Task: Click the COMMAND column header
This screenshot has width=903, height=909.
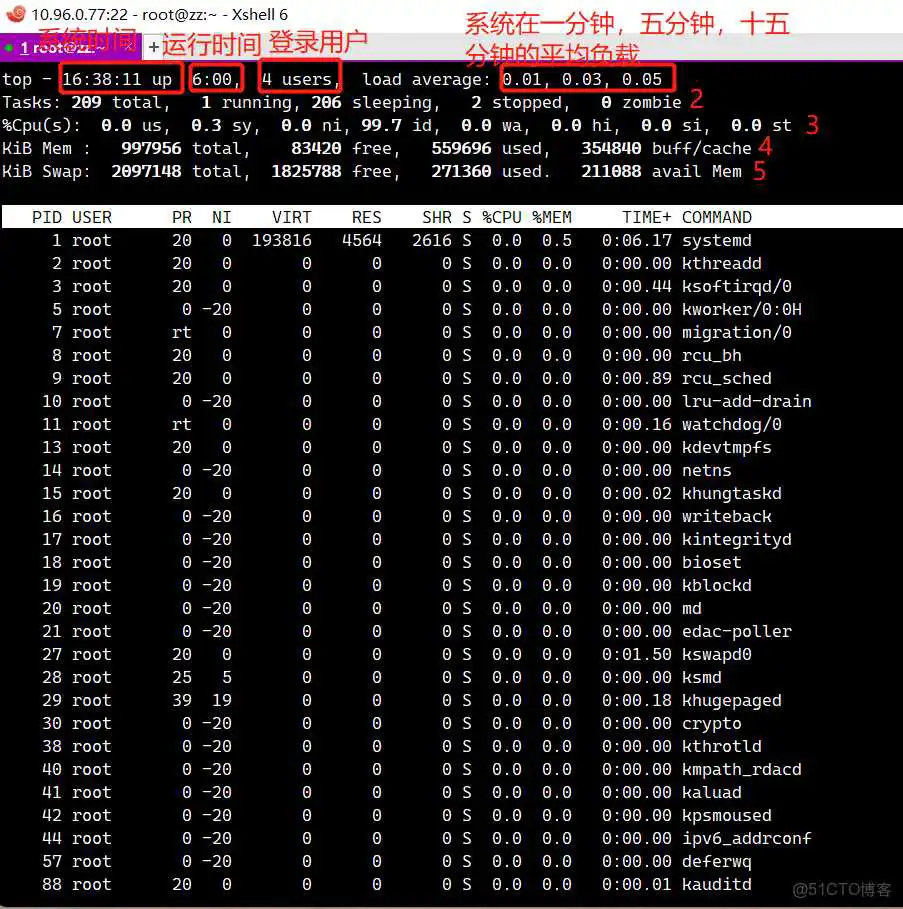Action: 716,216
